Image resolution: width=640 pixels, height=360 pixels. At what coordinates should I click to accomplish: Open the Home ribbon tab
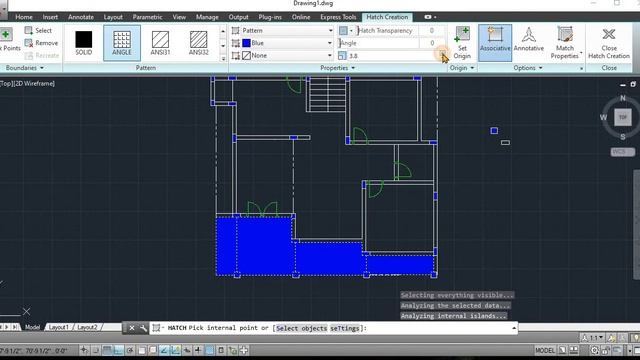click(x=24, y=17)
